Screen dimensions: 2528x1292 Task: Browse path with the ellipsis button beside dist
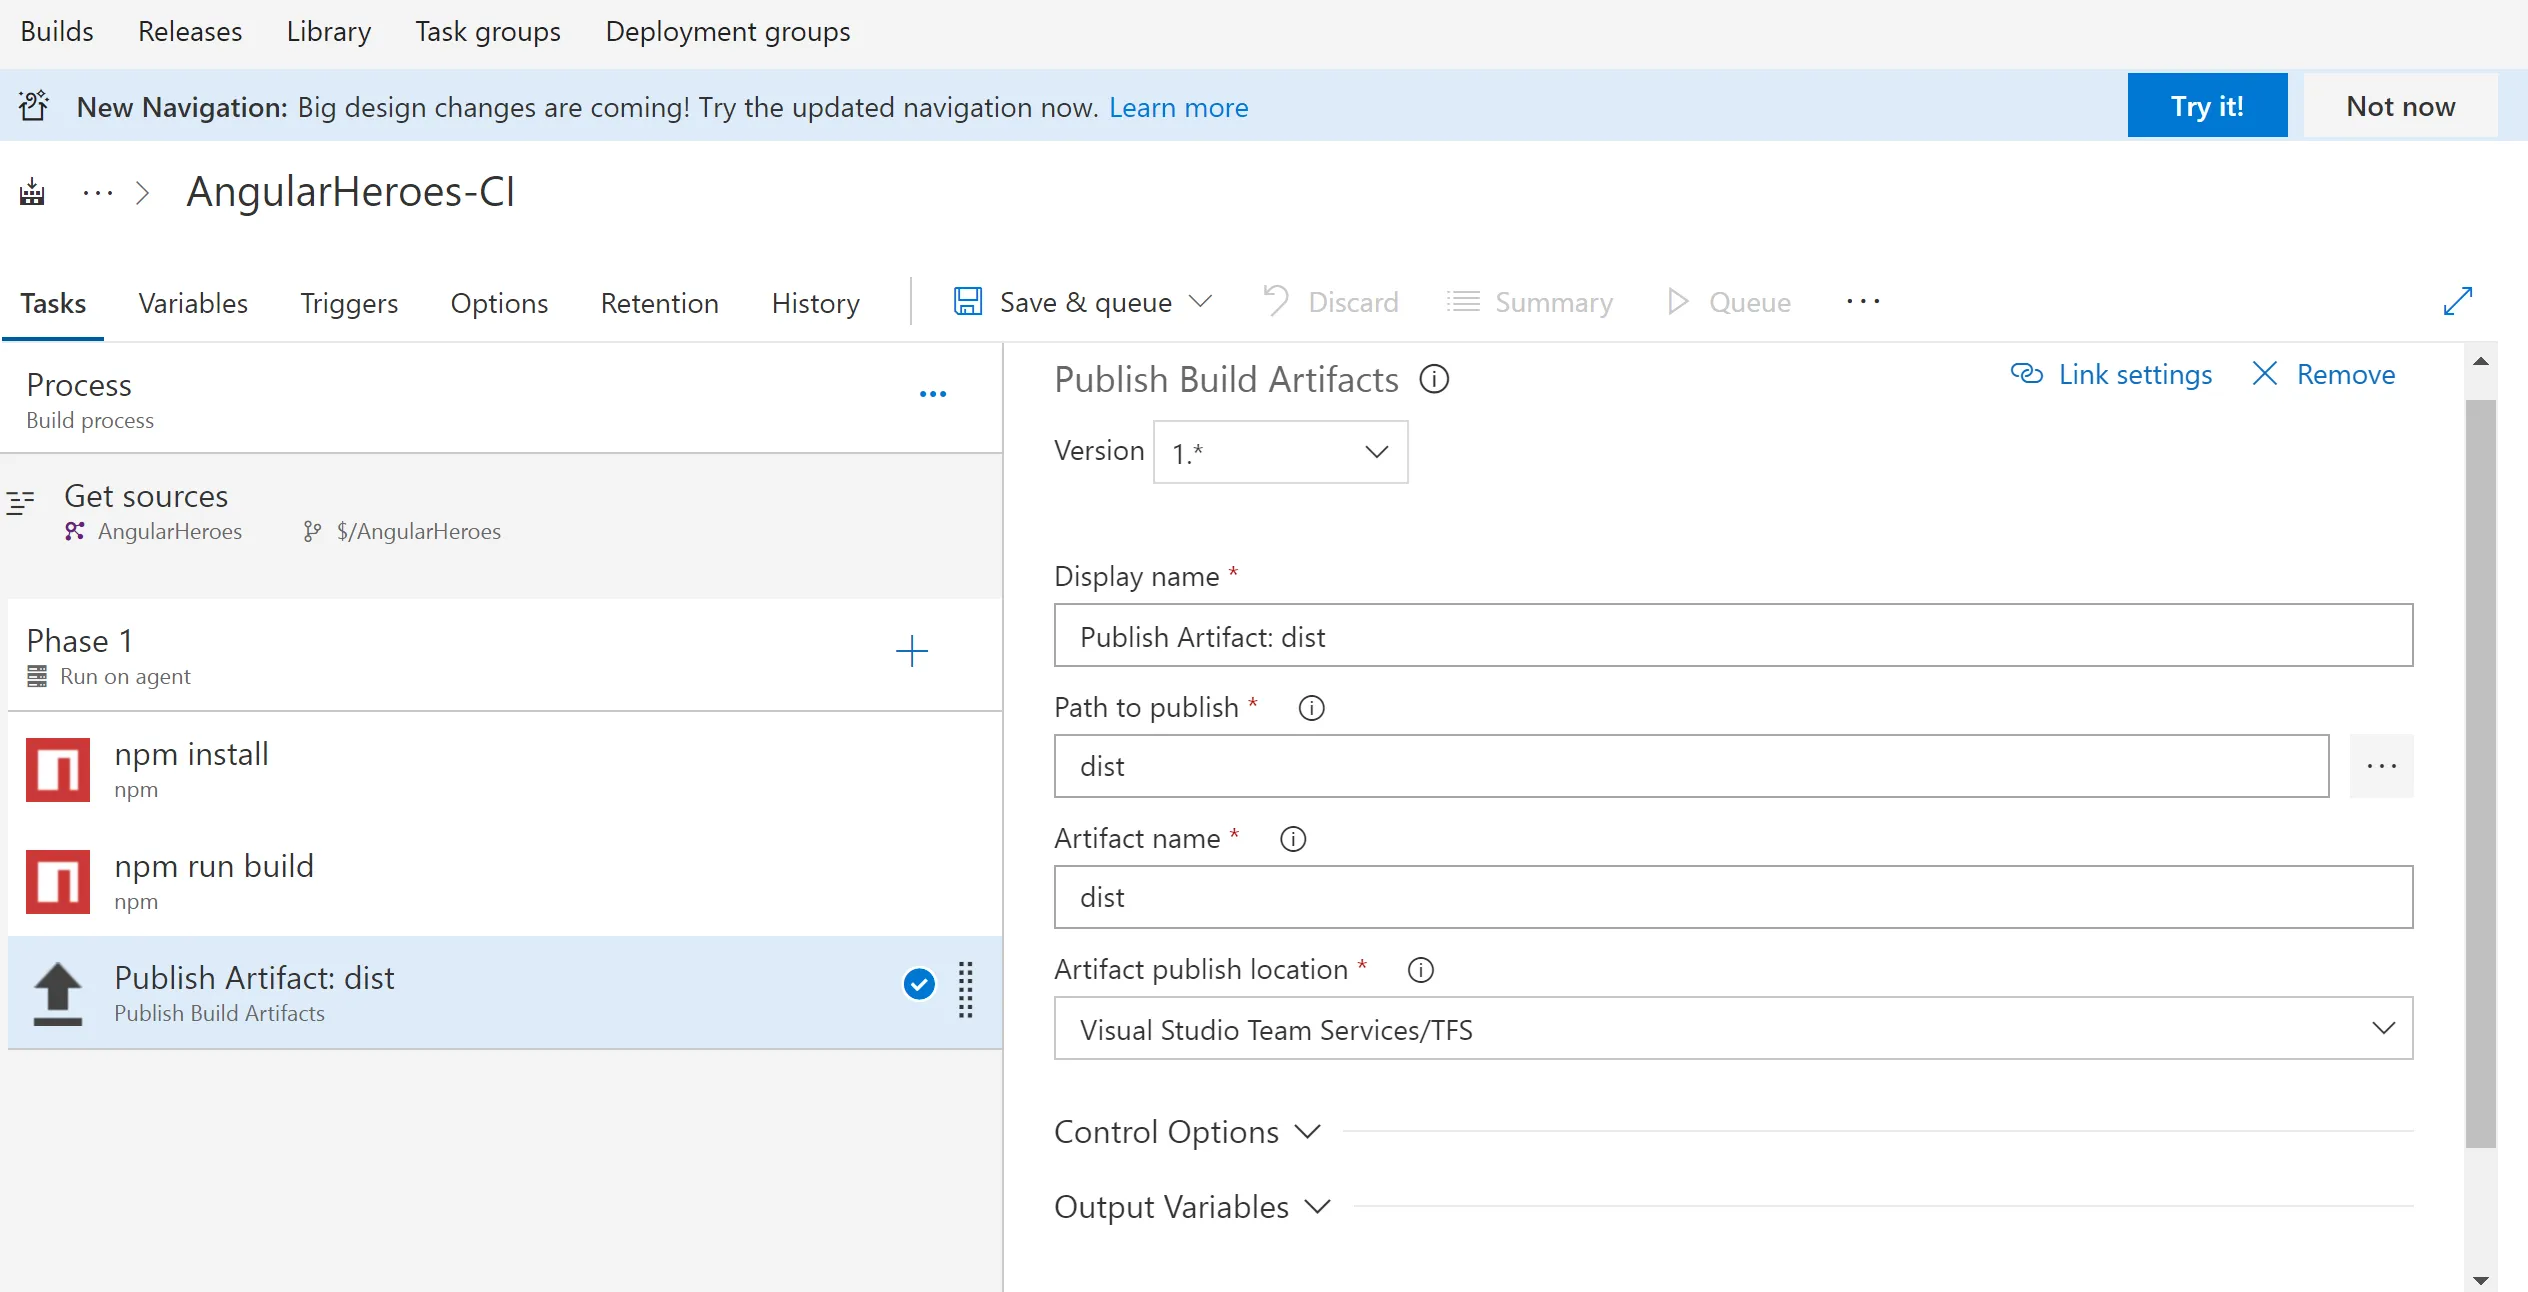[2381, 766]
